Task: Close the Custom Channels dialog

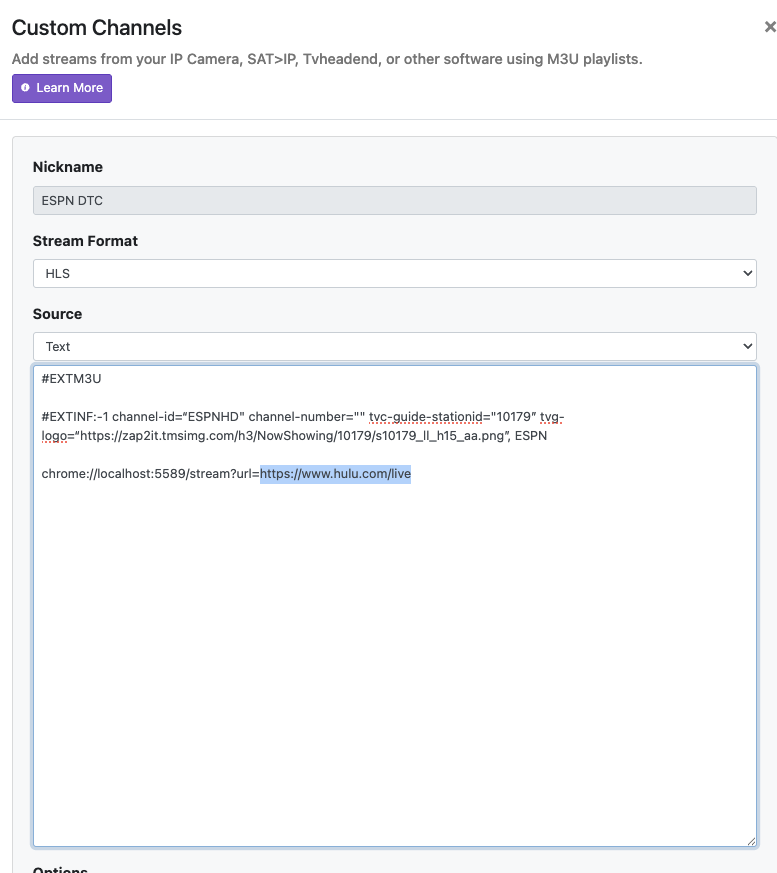Action: pyautogui.click(x=769, y=28)
